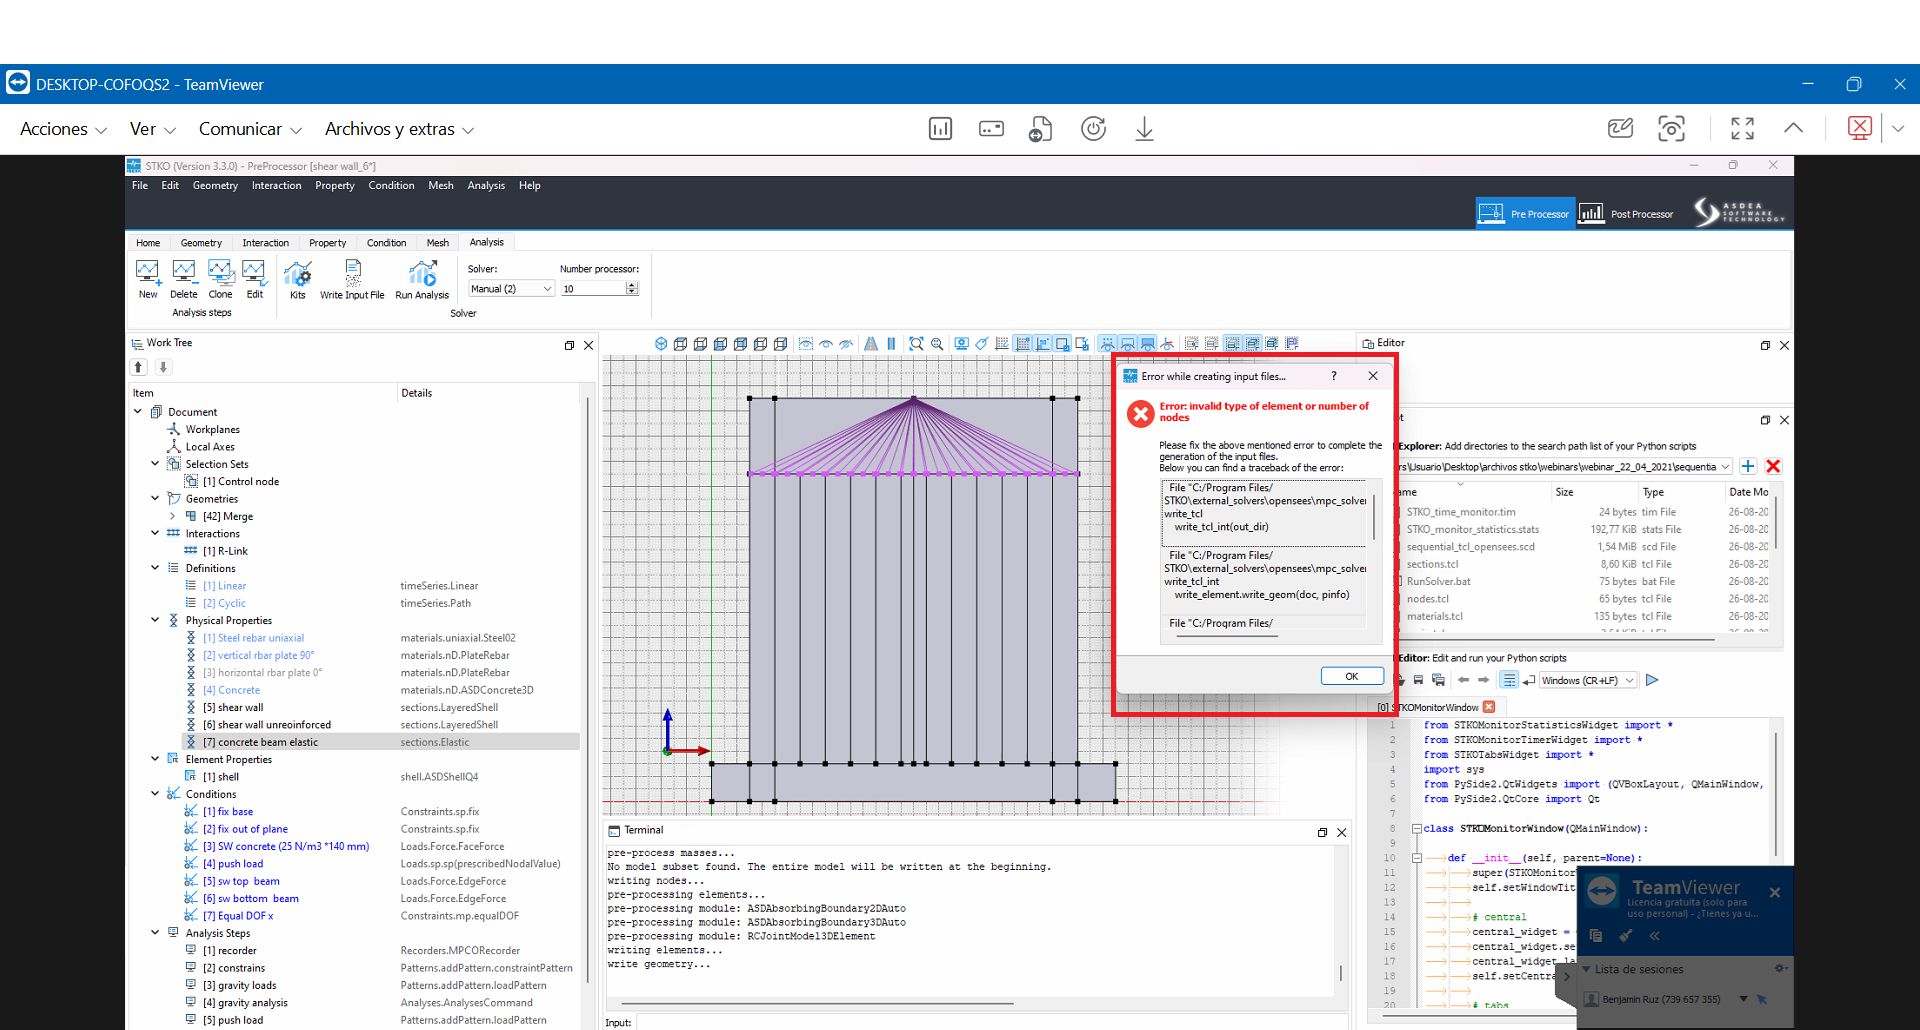Screen dimensions: 1920x1030
Task: Click the Terminal Input field
Action: click(990, 1022)
